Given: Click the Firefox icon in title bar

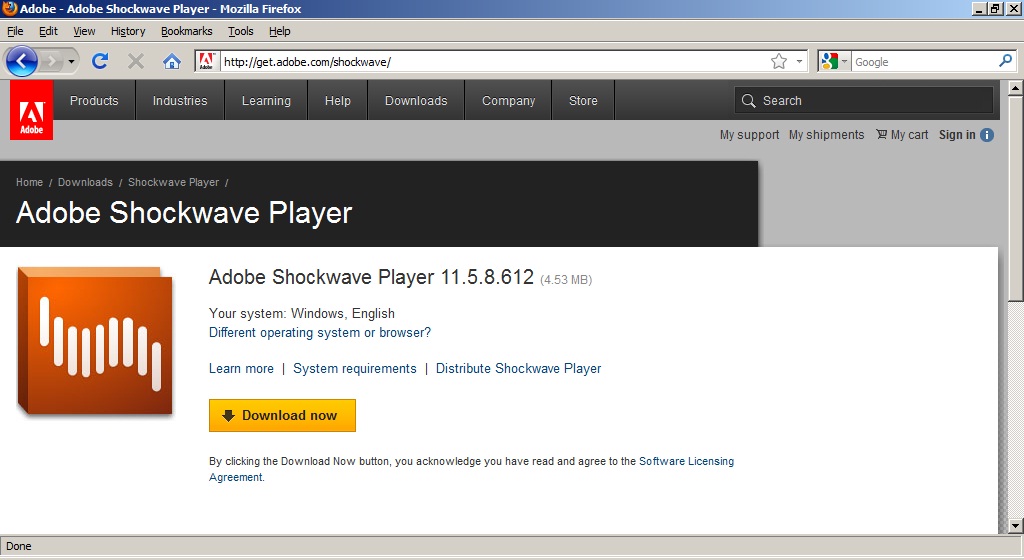Looking at the screenshot, I should (10, 8).
